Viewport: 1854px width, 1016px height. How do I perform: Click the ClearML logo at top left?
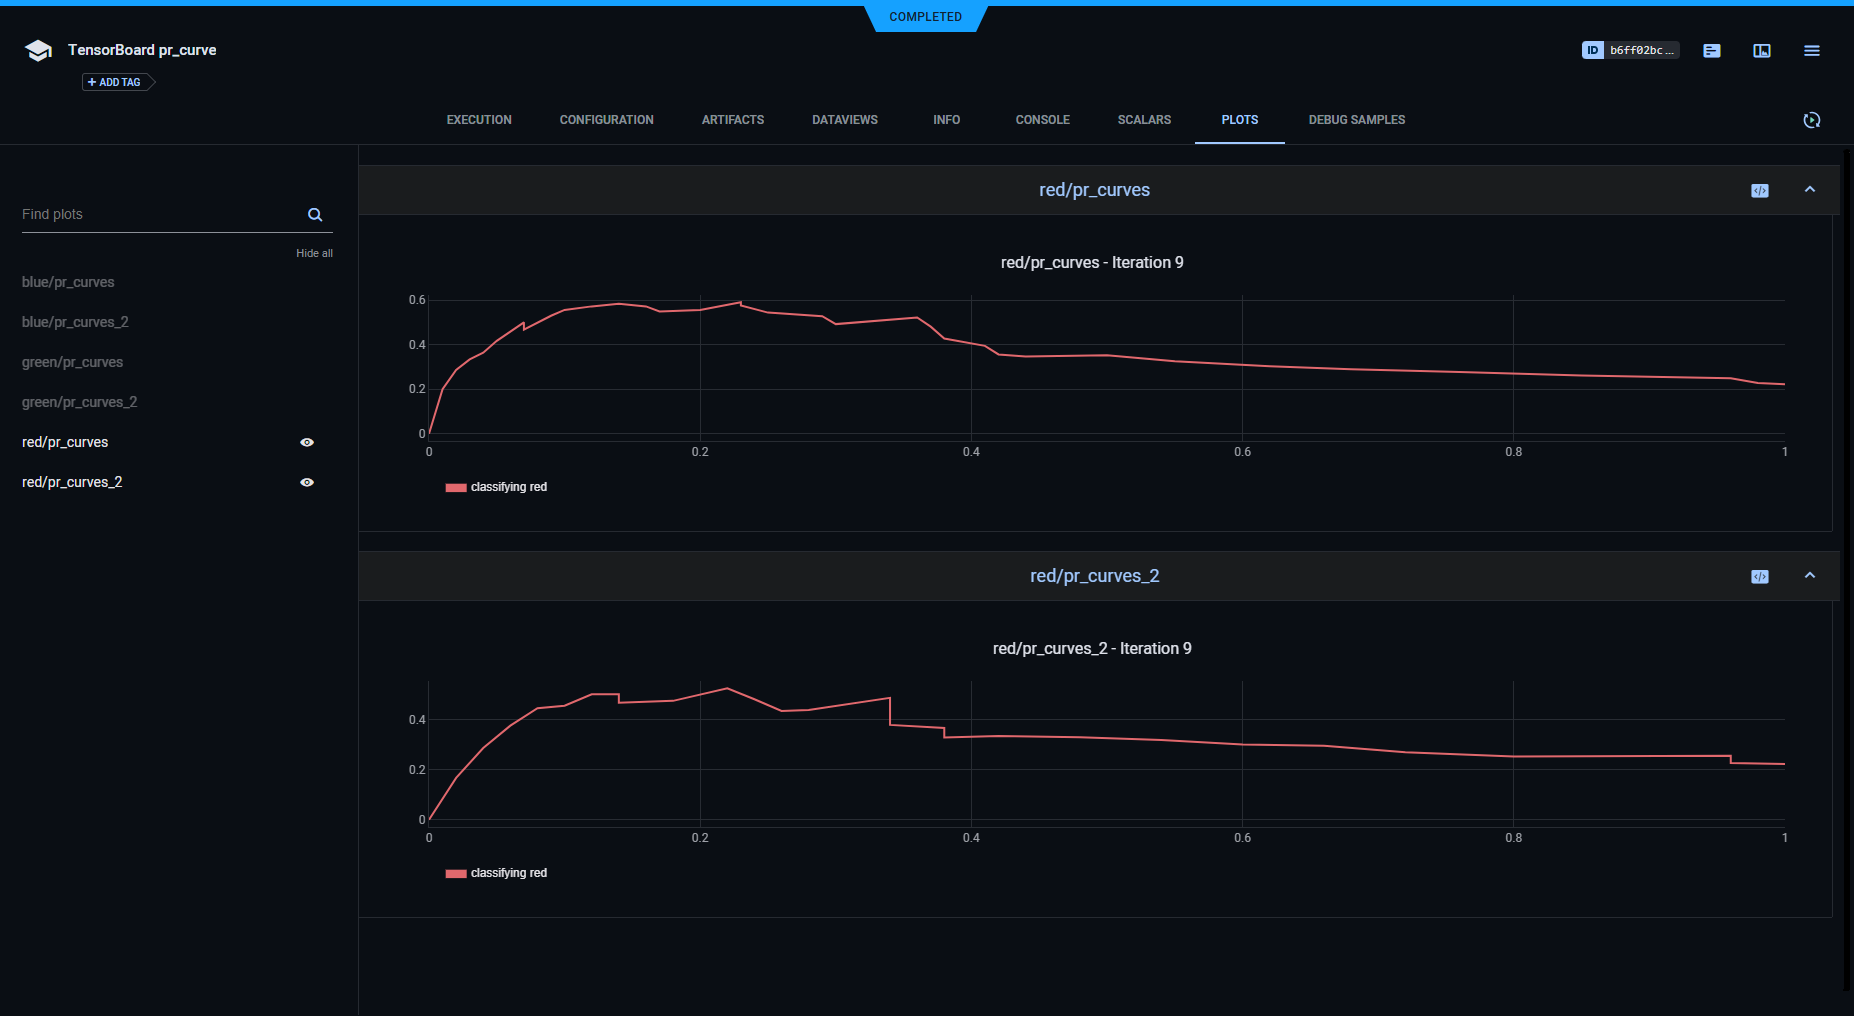click(37, 49)
